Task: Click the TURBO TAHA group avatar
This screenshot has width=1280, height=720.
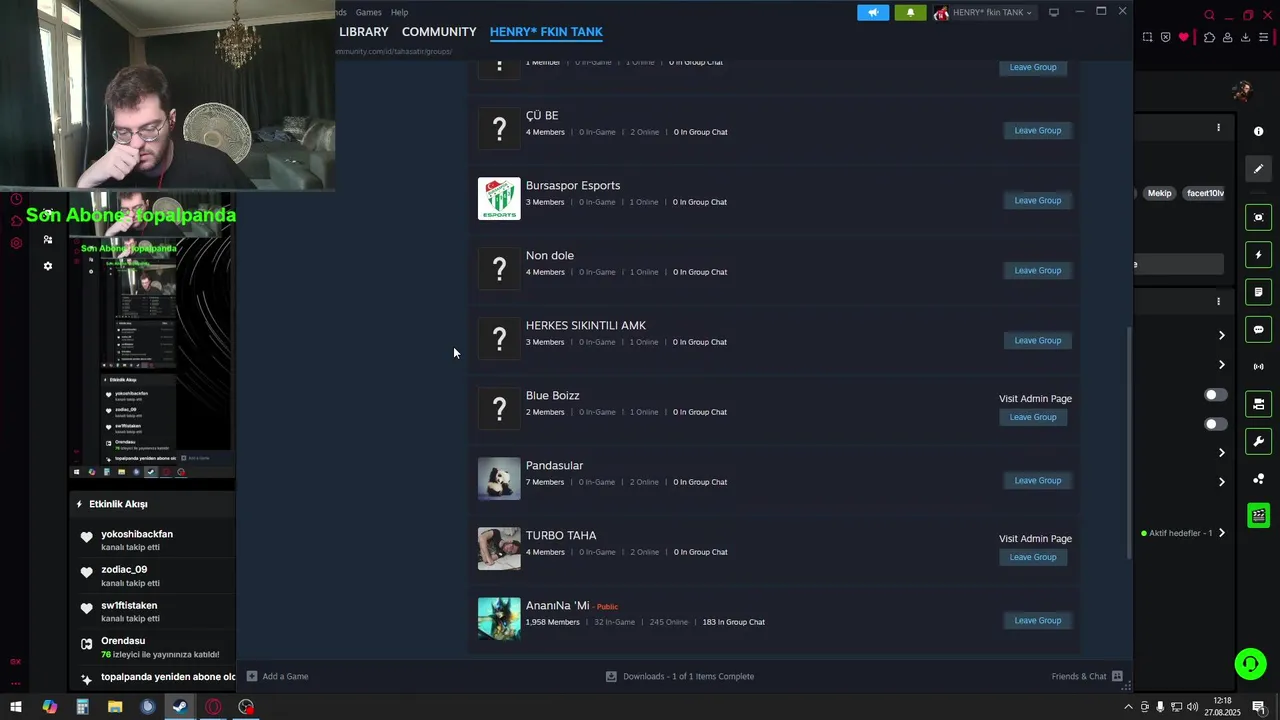Action: pyautogui.click(x=499, y=549)
